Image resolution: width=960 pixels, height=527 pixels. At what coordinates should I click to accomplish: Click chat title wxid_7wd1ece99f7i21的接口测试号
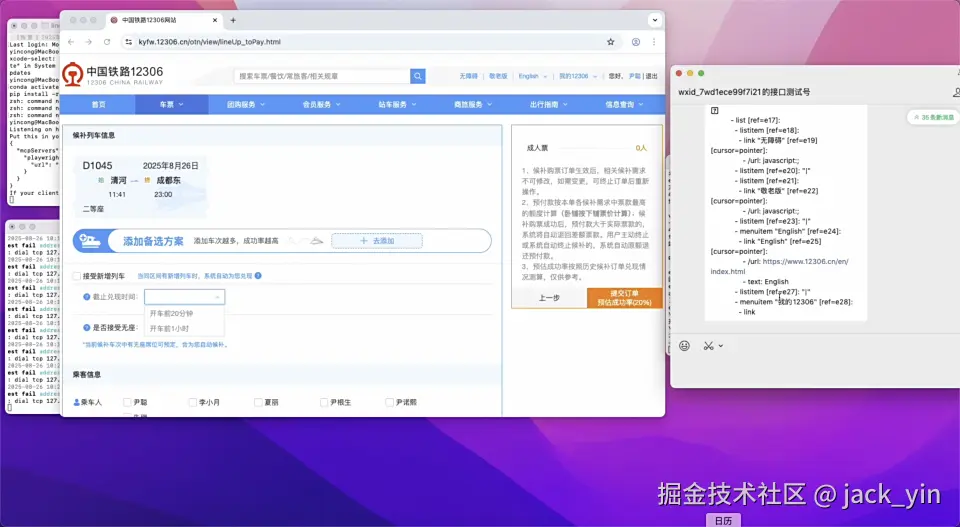744,92
